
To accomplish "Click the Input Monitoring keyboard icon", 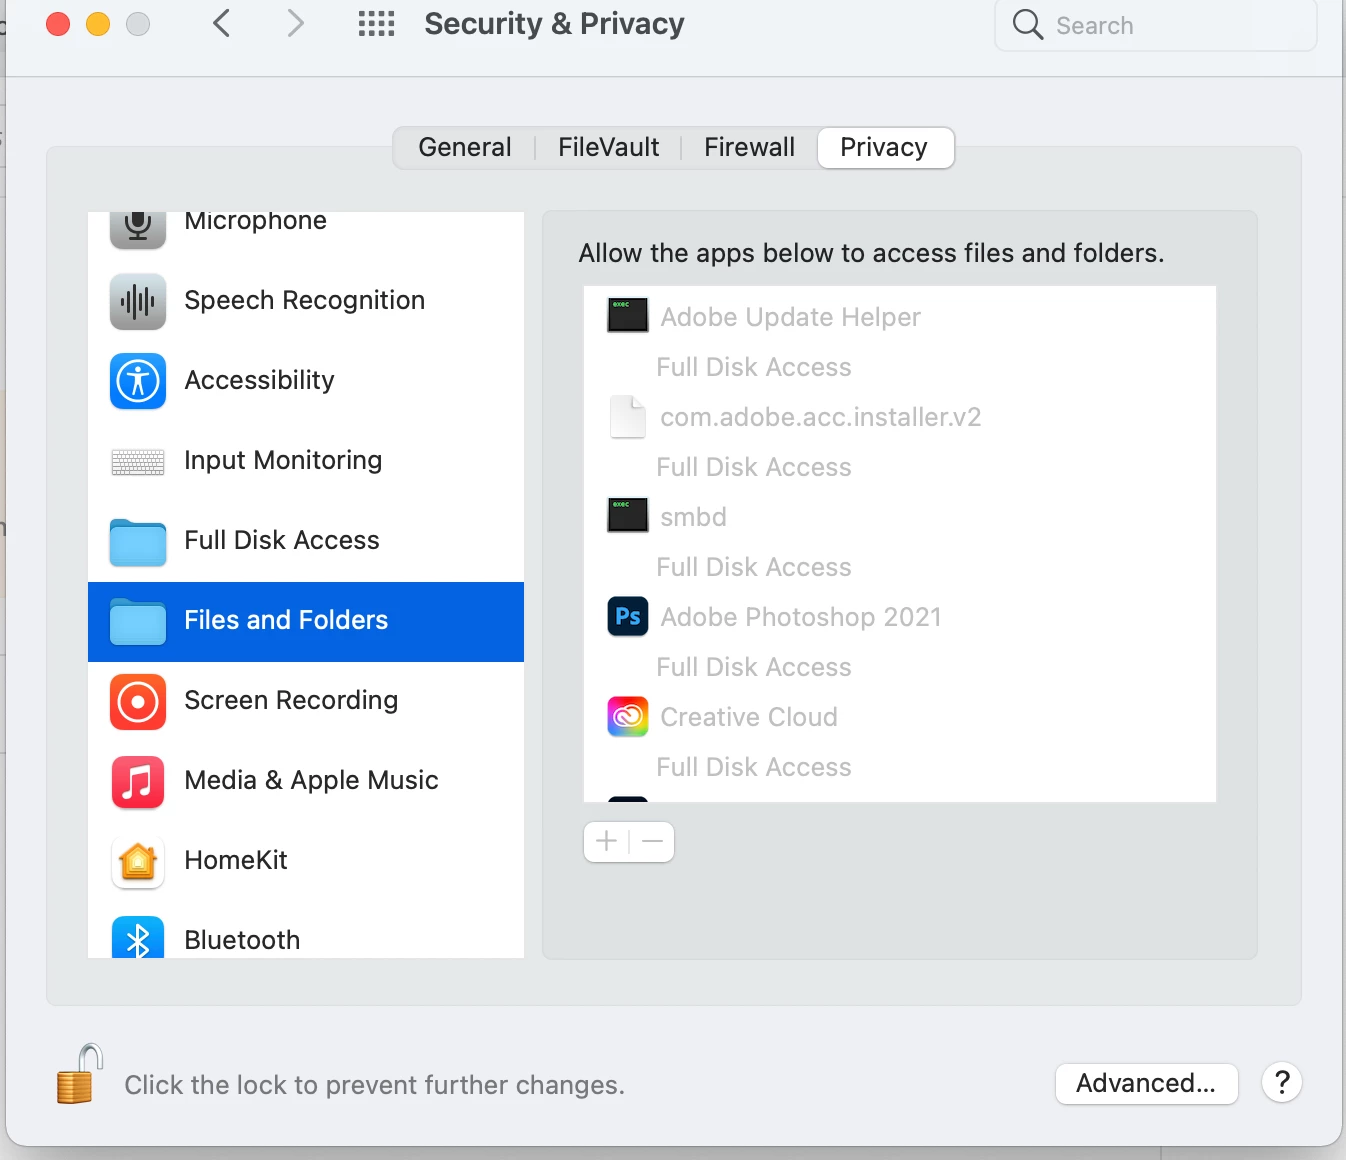I will [138, 462].
